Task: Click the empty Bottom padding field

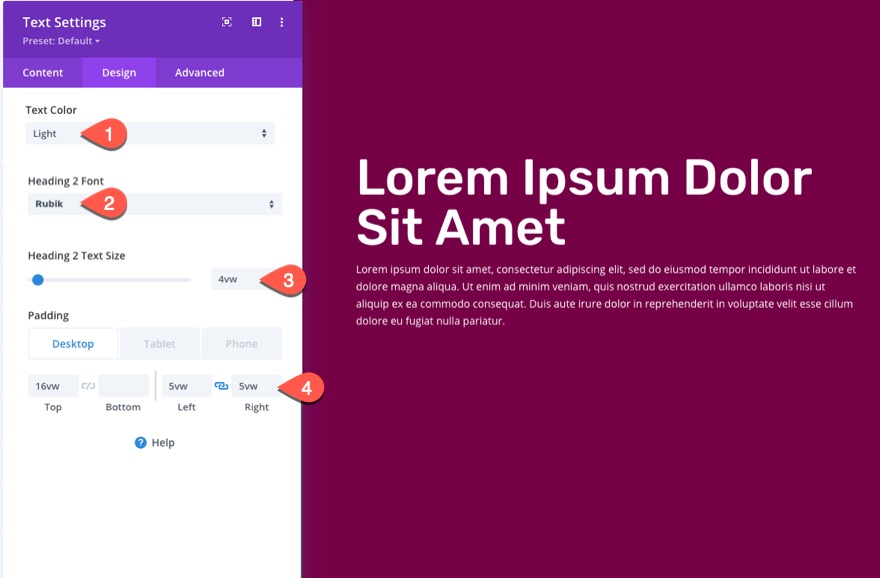Action: coord(123,386)
